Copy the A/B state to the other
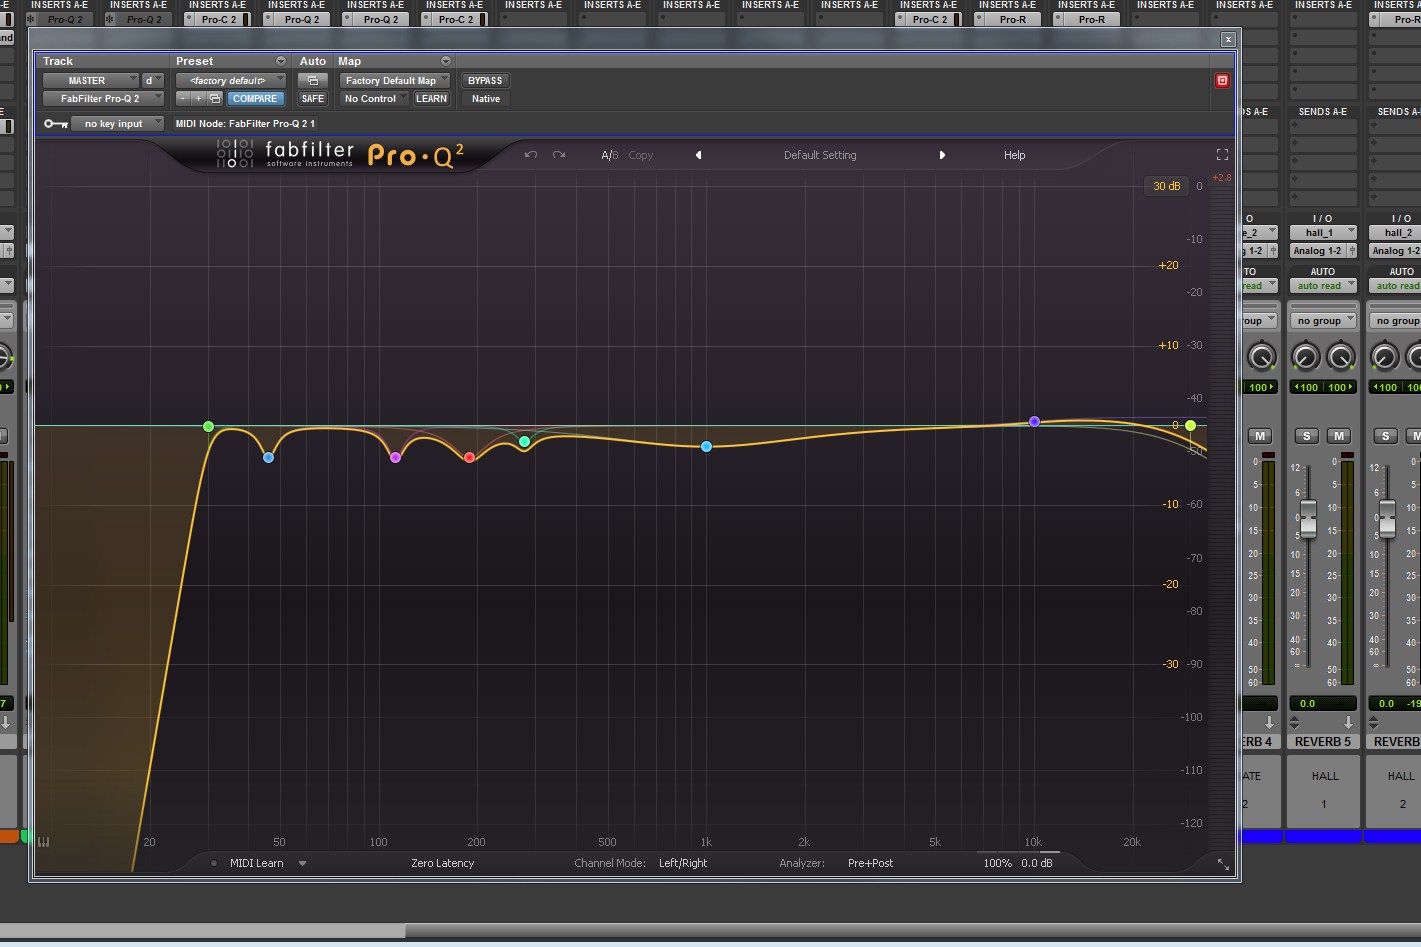 pos(641,155)
